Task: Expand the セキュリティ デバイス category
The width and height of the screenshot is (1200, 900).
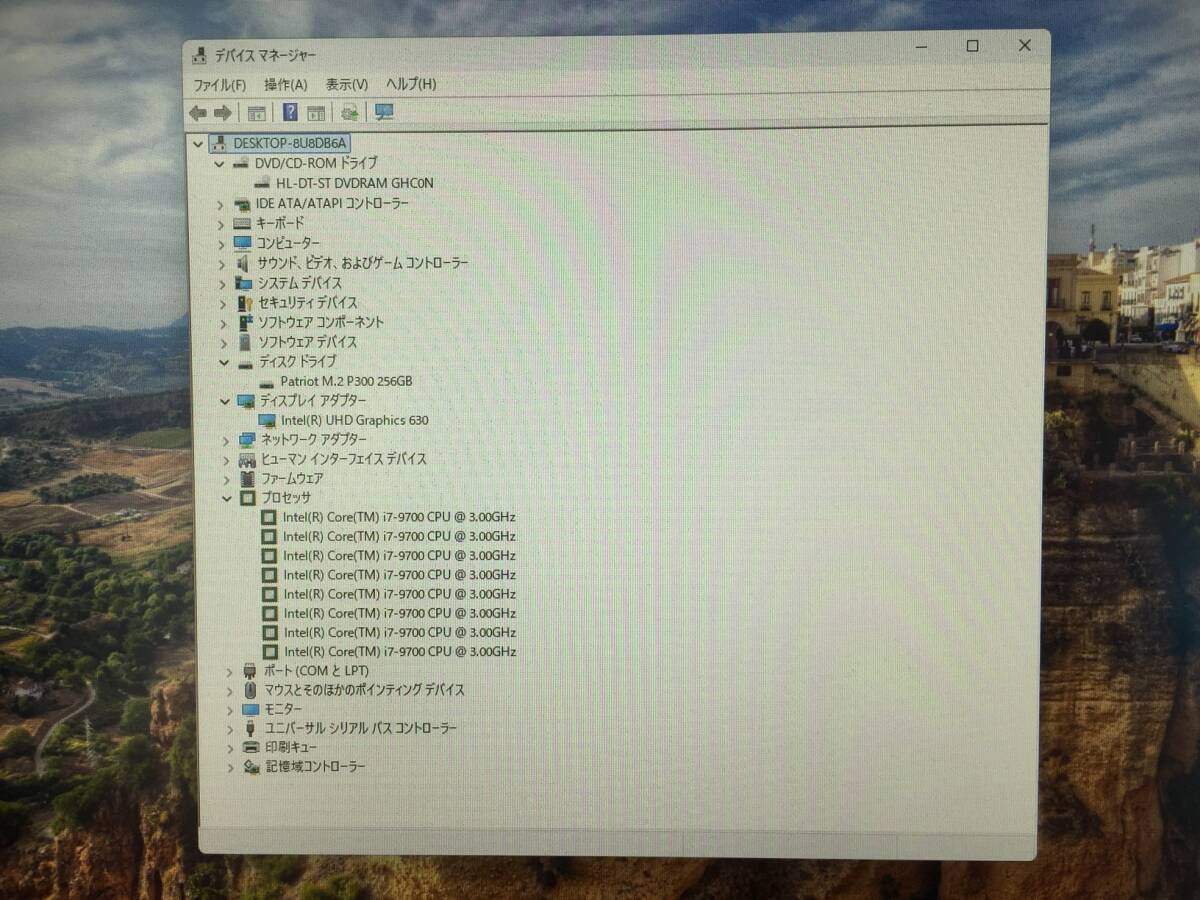Action: click(x=222, y=303)
